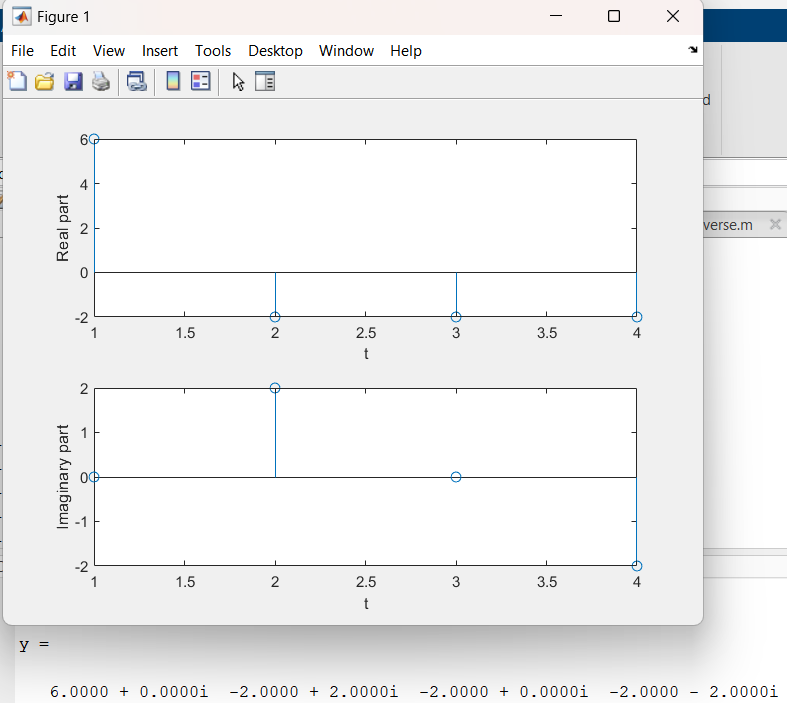
Task: Click the dock figure arrow icon
Action: pos(693,49)
